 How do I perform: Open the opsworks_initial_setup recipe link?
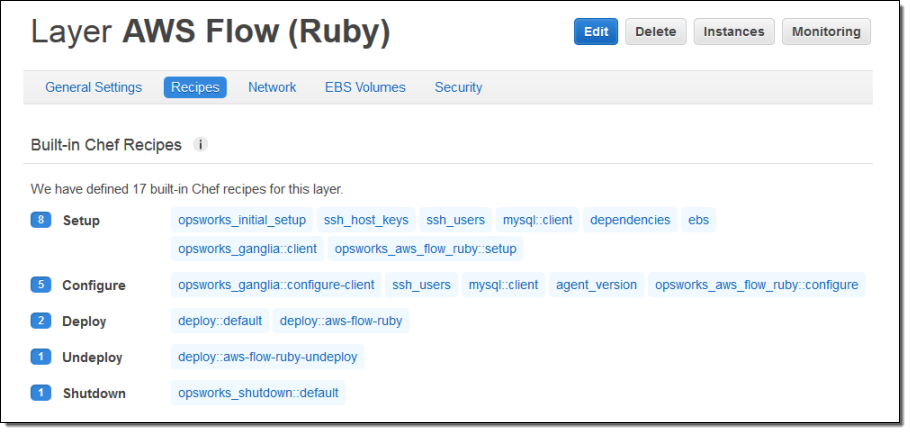tap(242, 220)
